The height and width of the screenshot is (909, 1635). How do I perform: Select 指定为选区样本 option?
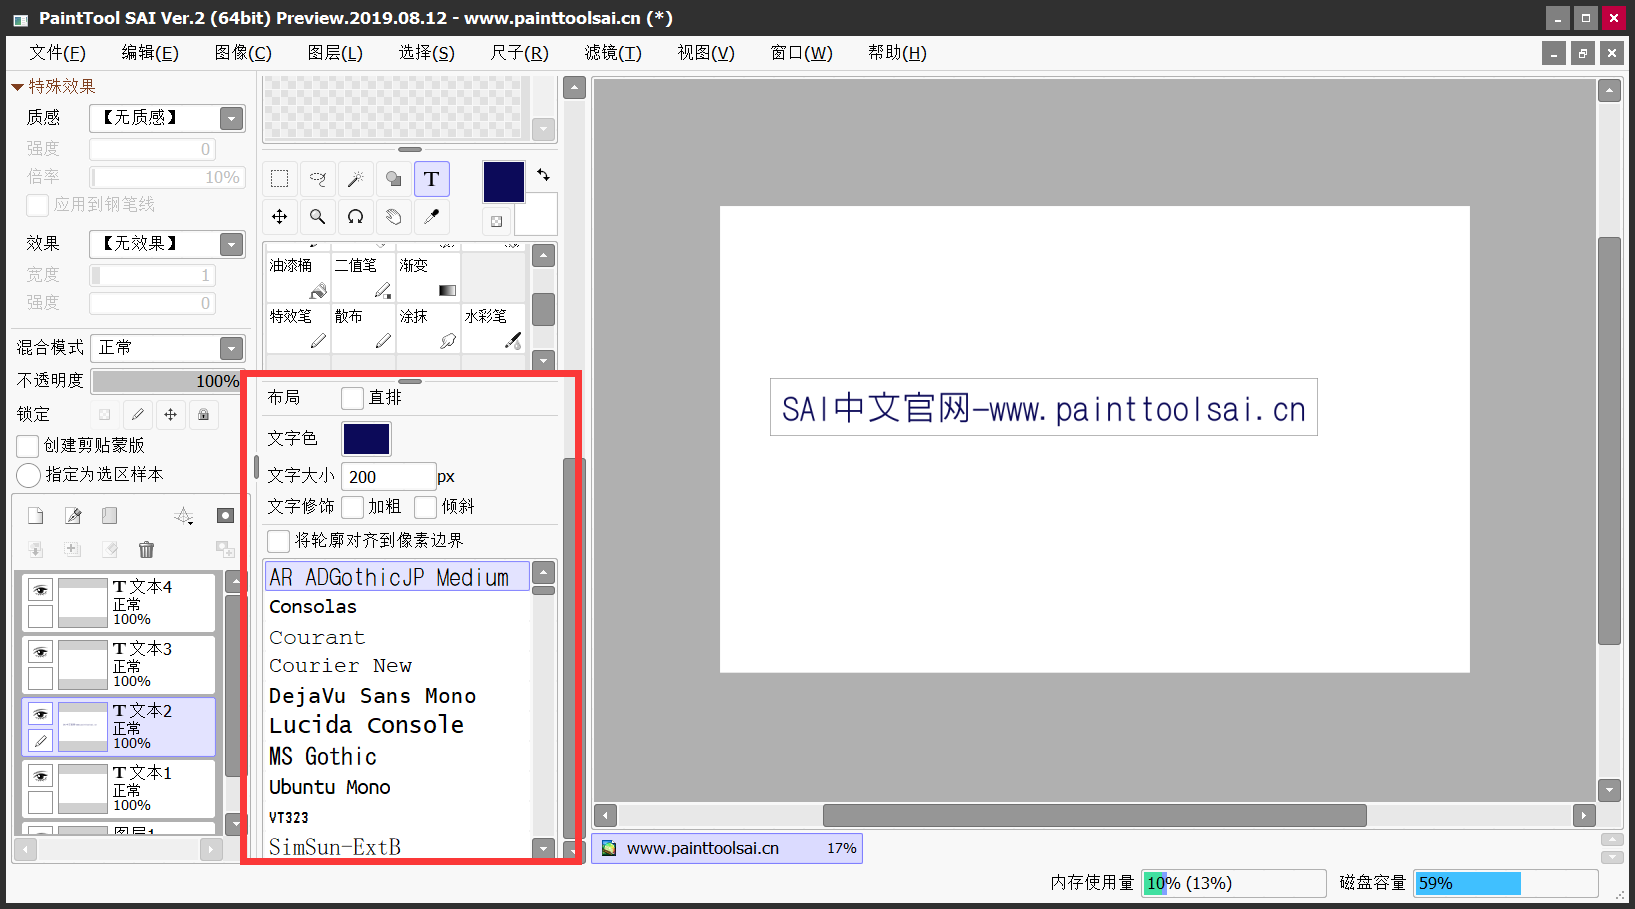pyautogui.click(x=29, y=475)
